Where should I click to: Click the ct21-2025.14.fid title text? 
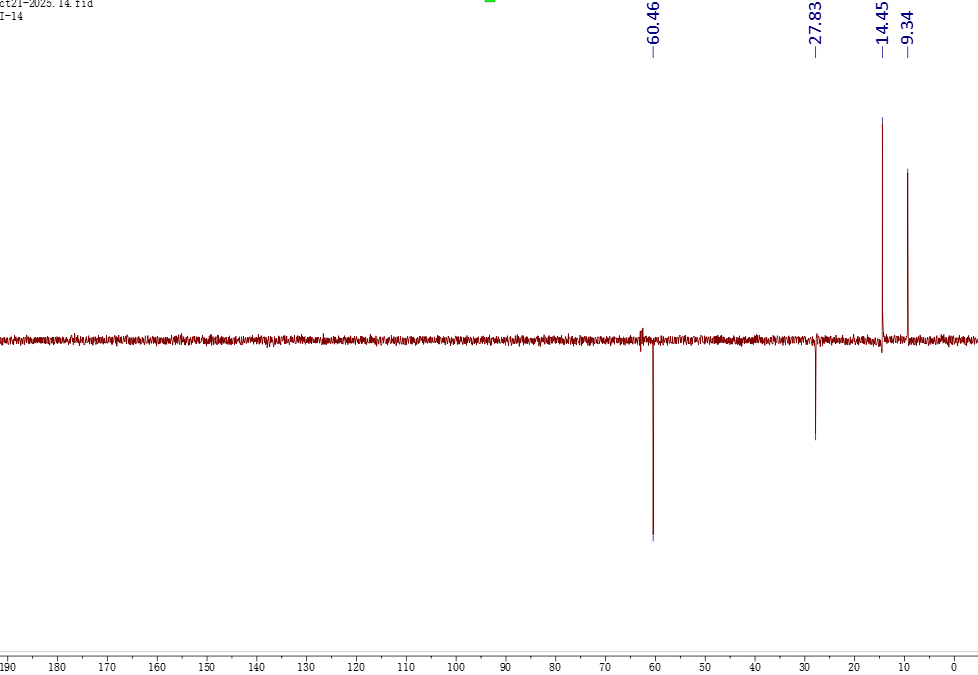46,4
